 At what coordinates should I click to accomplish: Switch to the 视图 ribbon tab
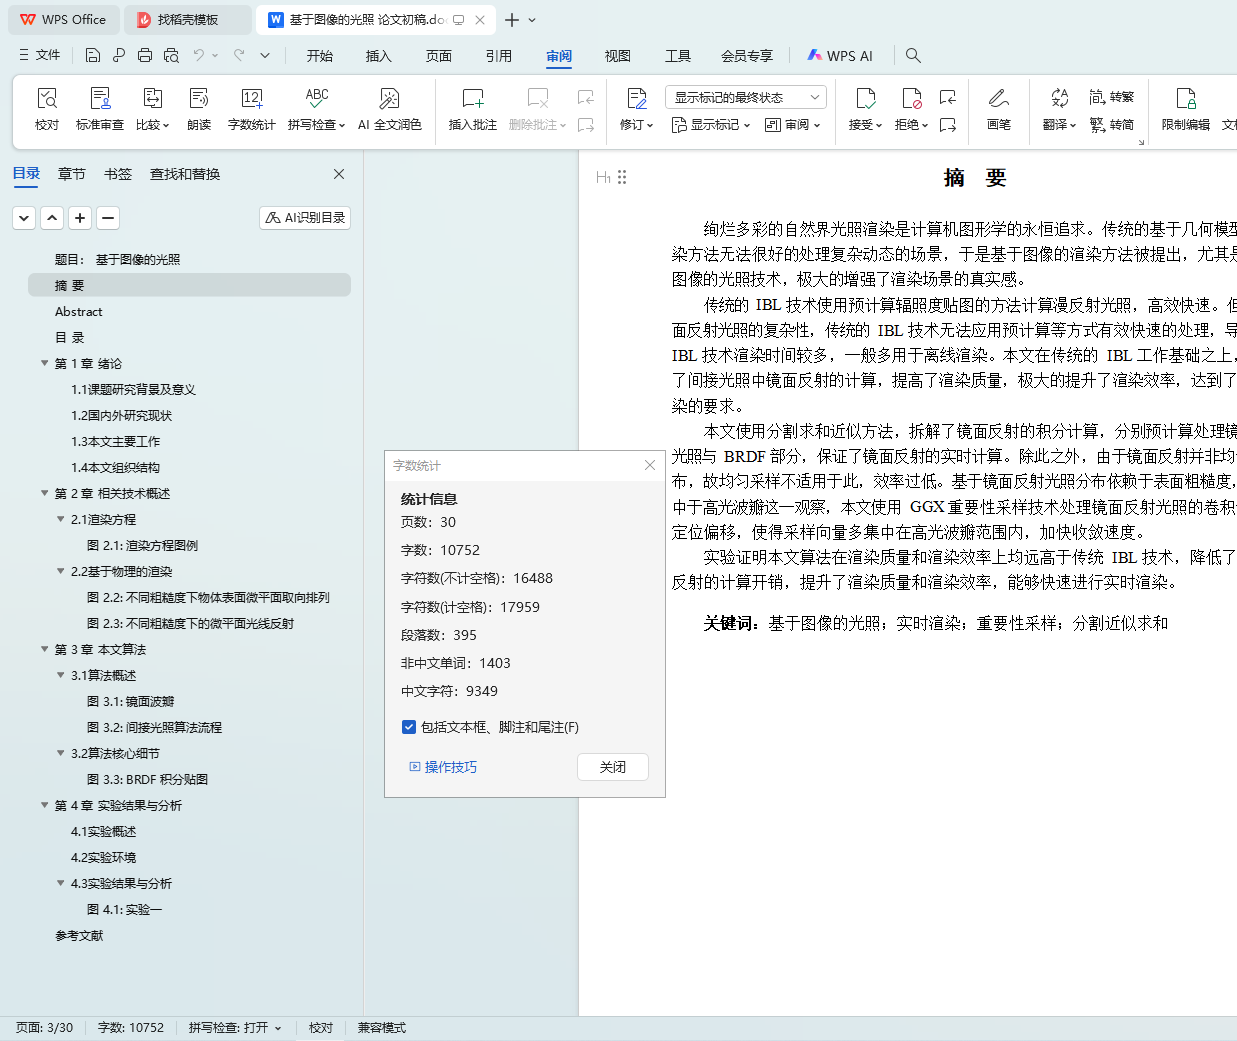pyautogui.click(x=618, y=56)
